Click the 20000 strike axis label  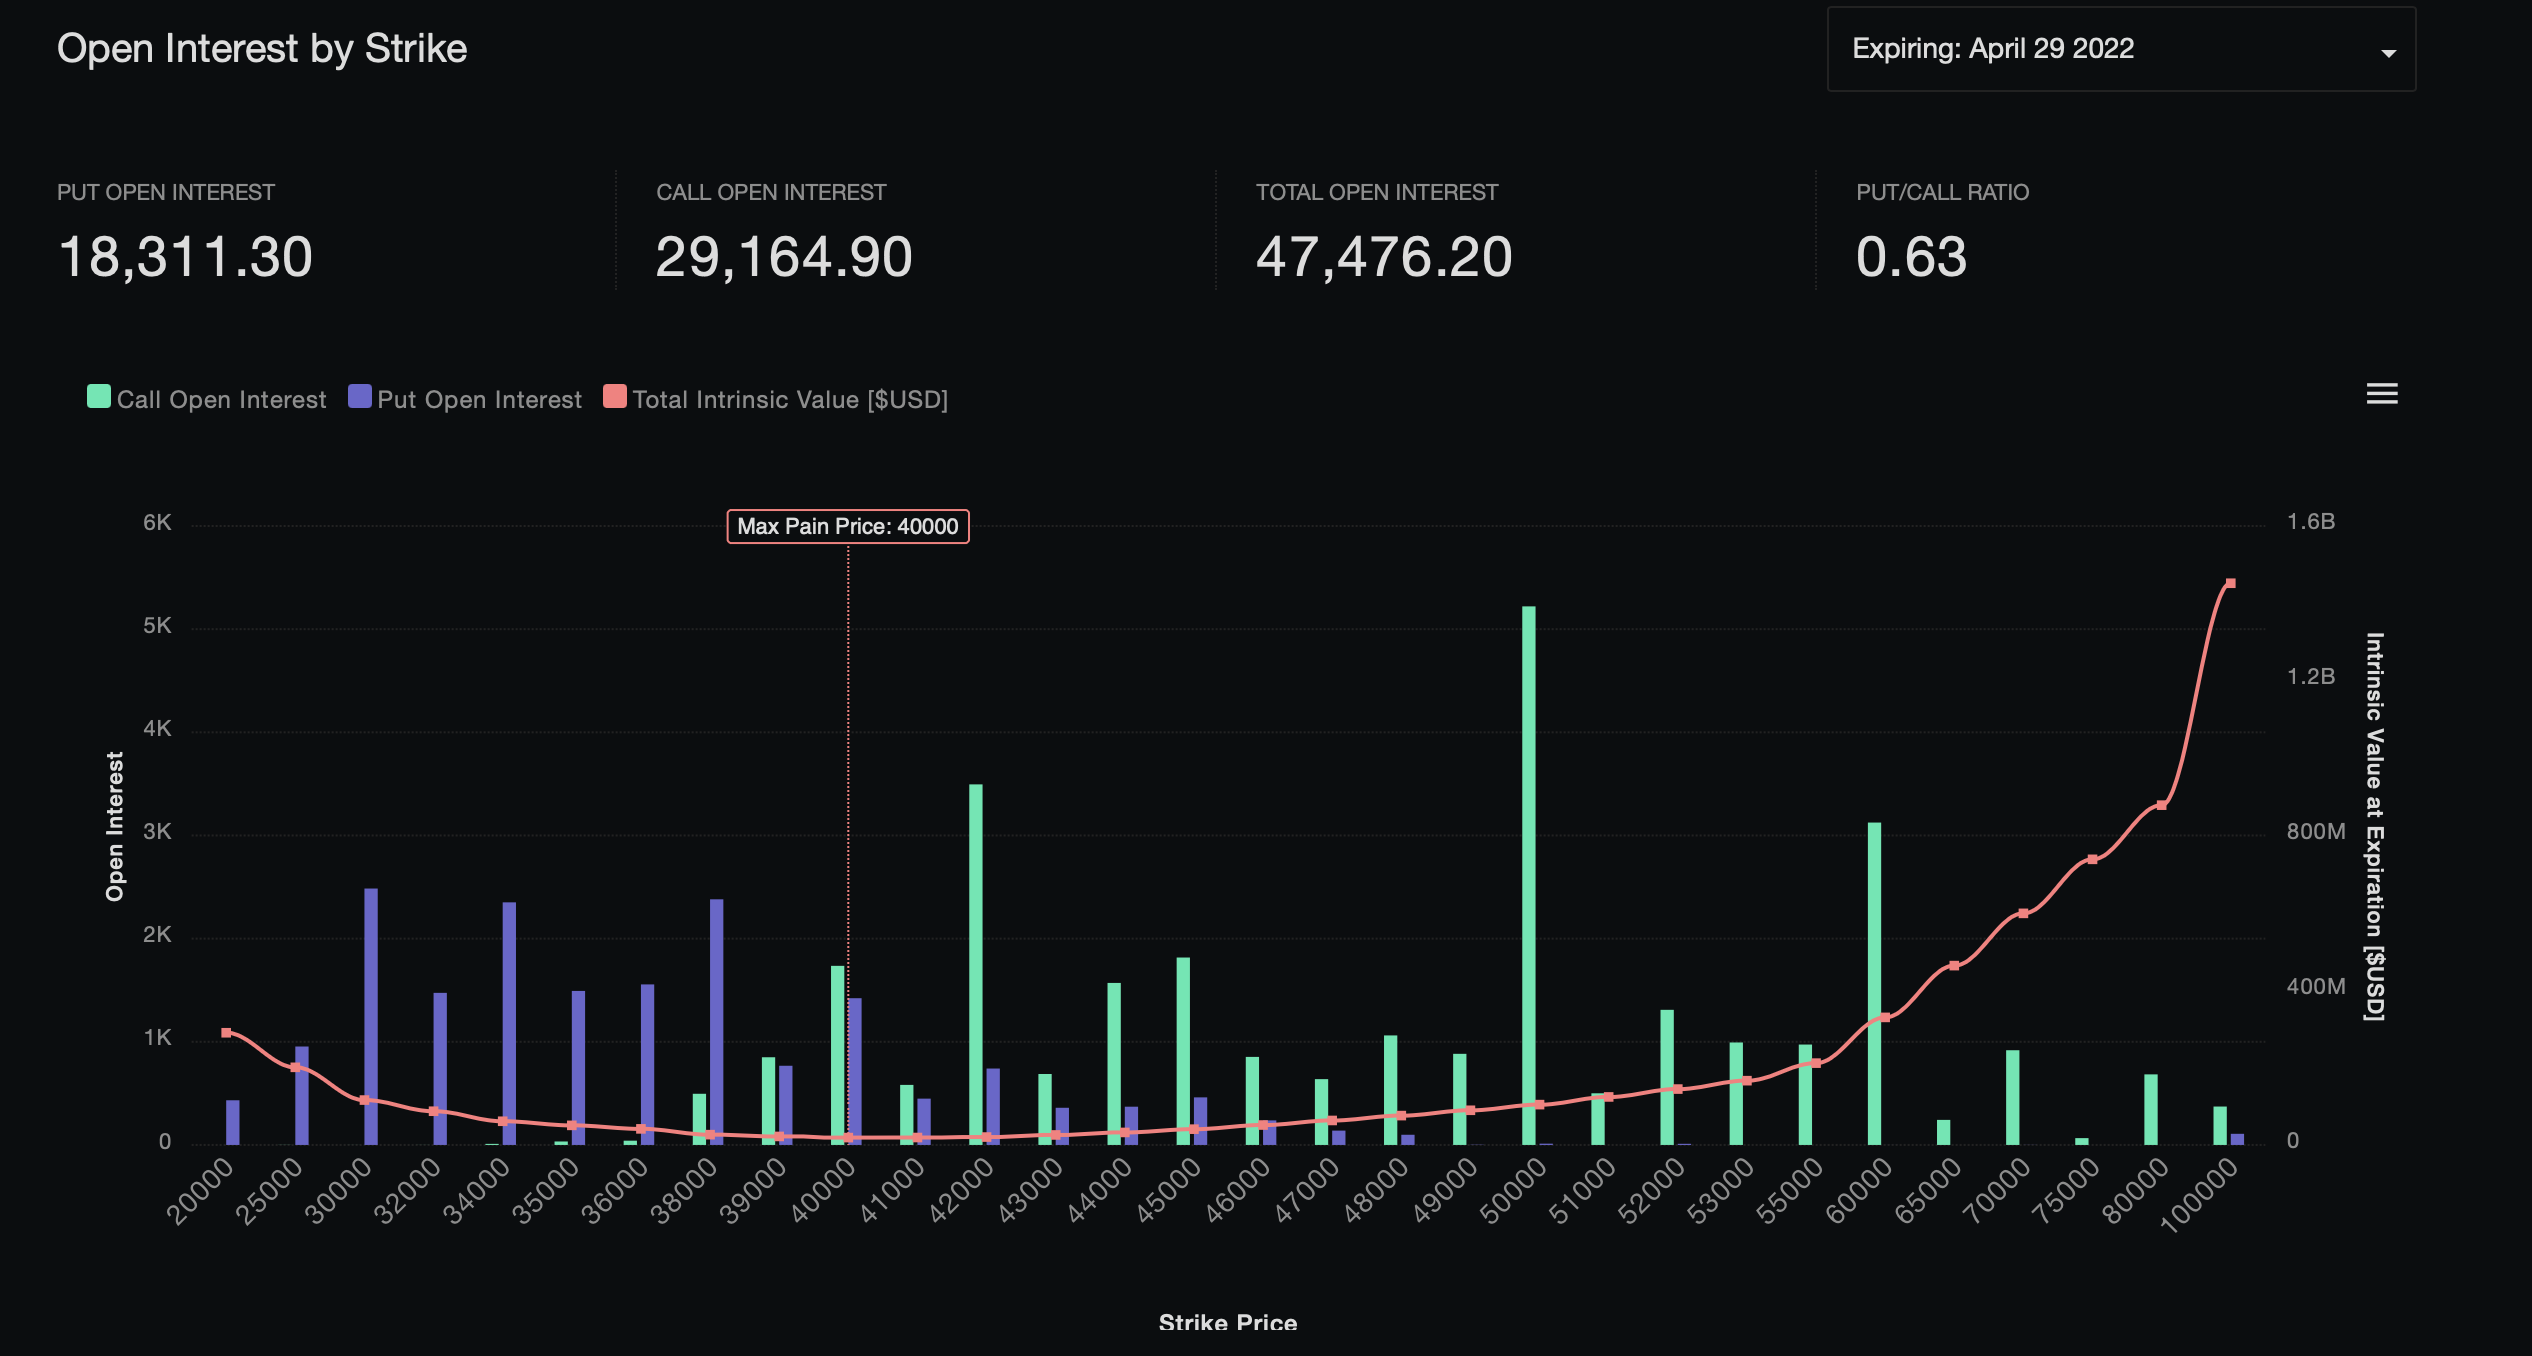[200, 1190]
